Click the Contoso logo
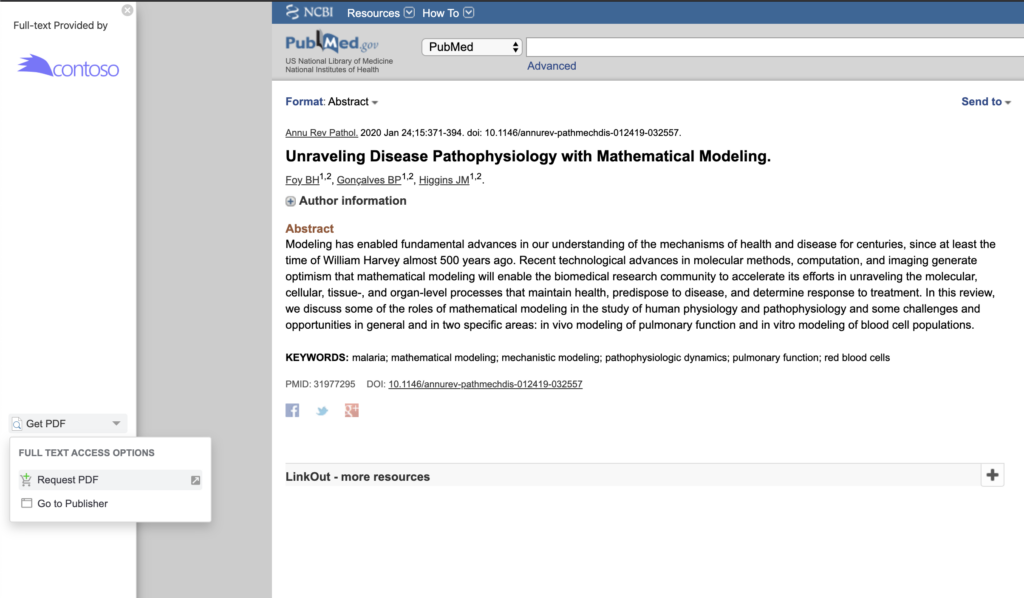1024x598 pixels. [x=68, y=67]
